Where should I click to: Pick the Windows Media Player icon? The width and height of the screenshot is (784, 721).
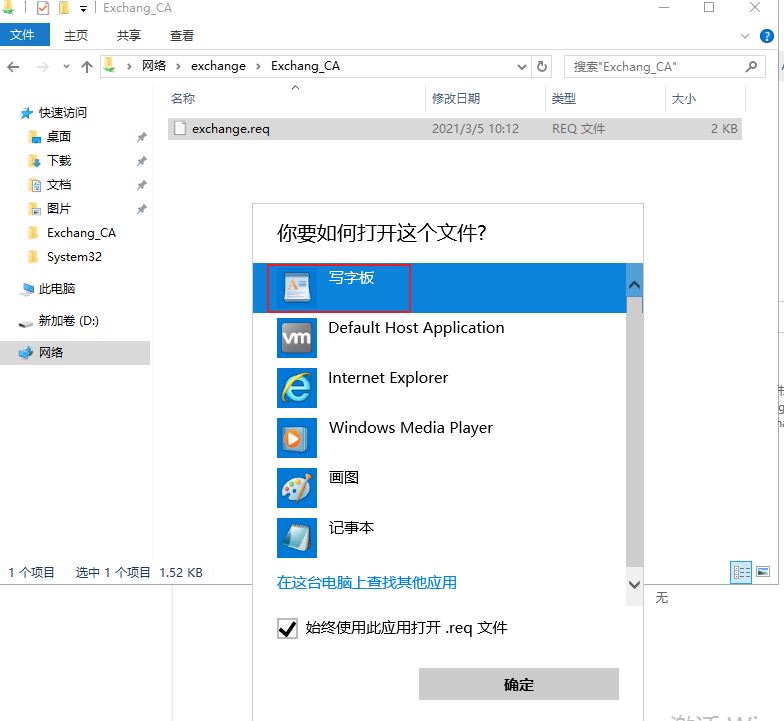tap(297, 438)
